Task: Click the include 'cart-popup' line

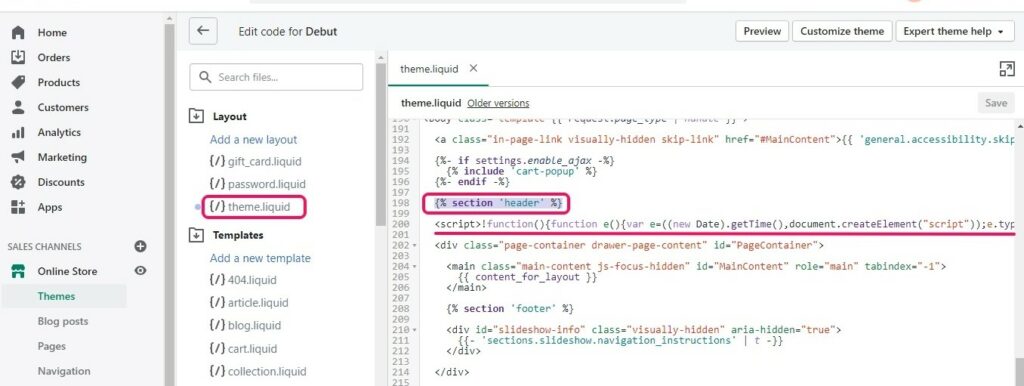Action: click(522, 171)
